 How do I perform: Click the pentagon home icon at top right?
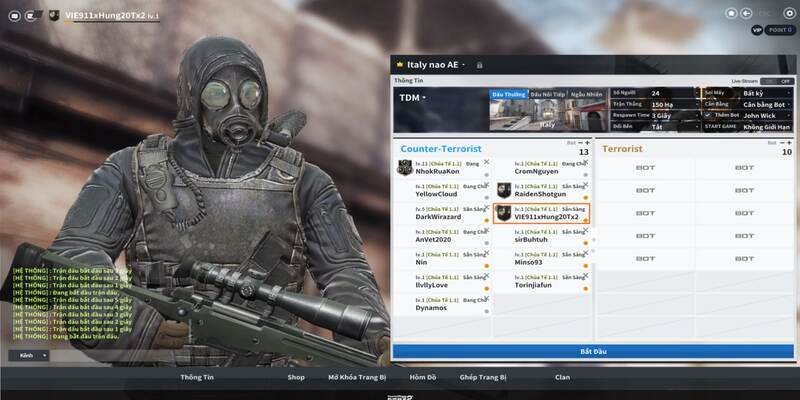click(x=732, y=13)
